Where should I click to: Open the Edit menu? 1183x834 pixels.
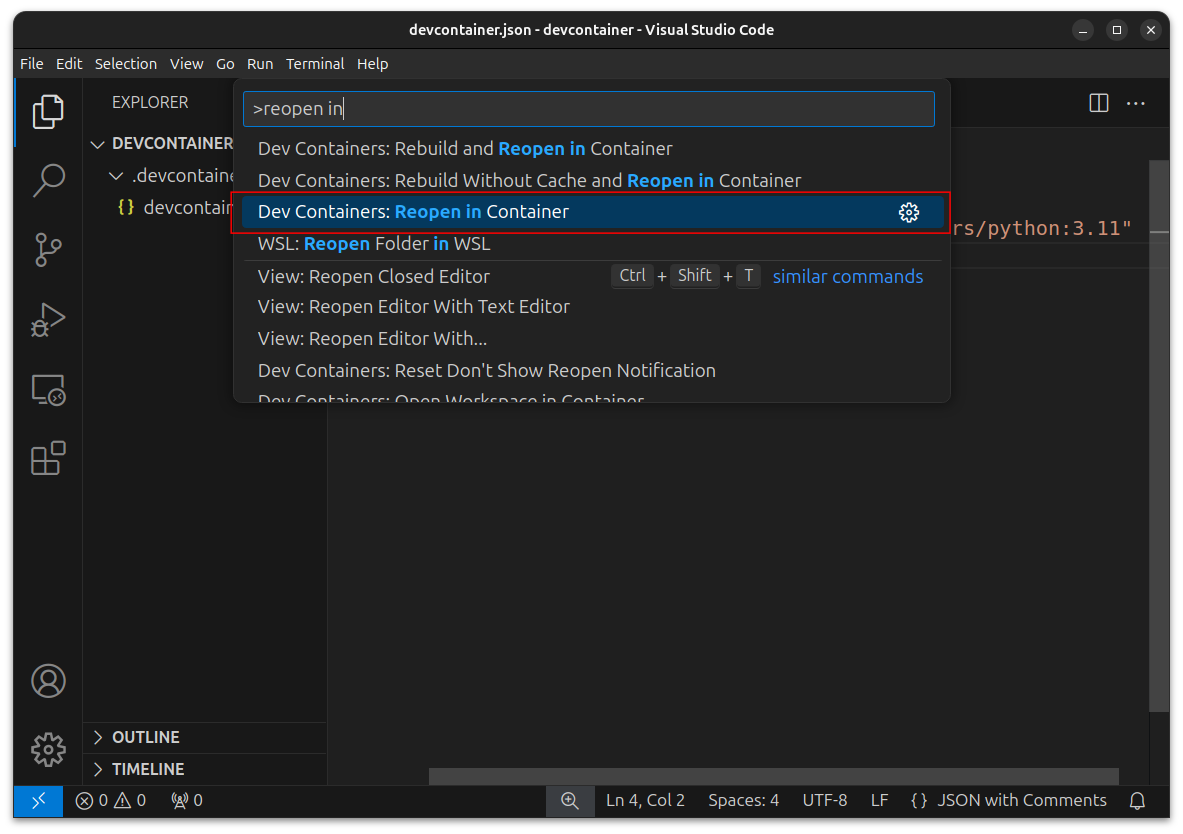pyautogui.click(x=69, y=64)
